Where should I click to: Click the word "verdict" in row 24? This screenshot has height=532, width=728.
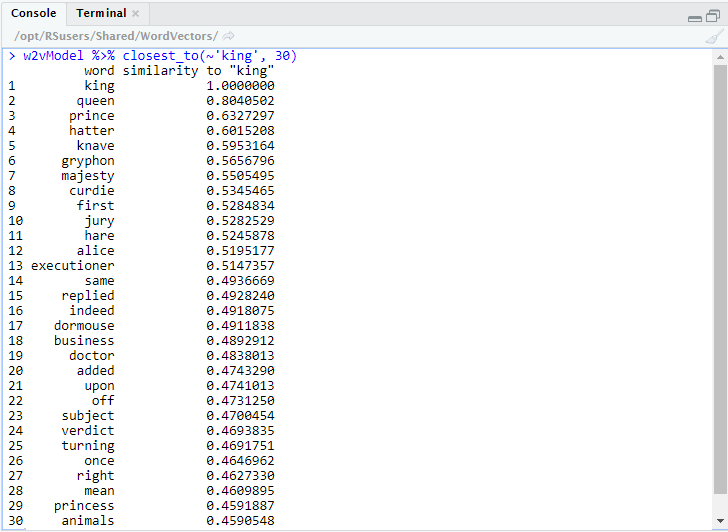87,431
